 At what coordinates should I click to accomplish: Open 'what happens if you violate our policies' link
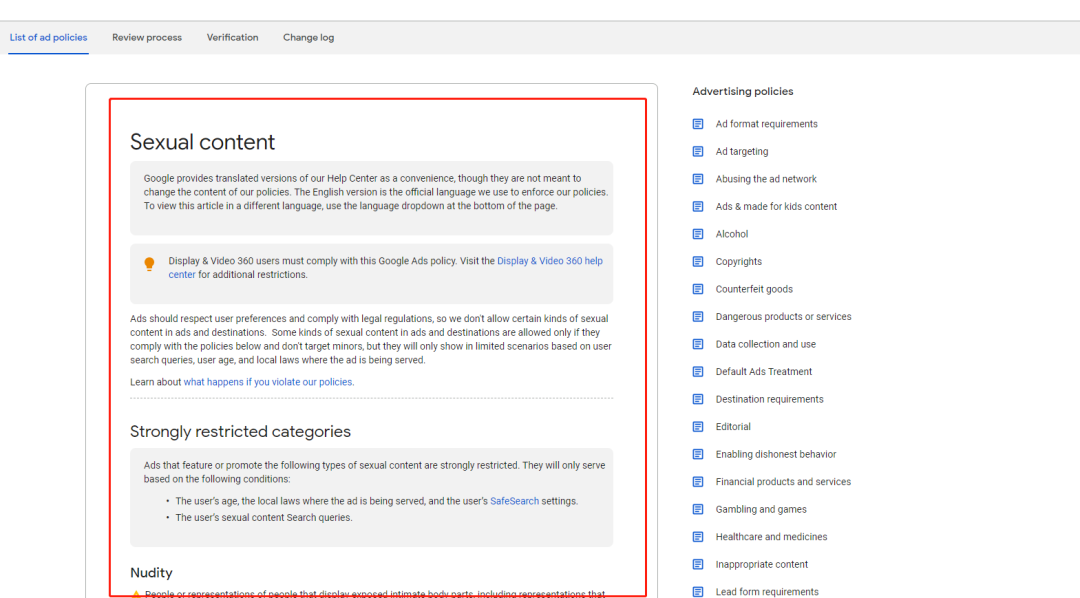click(x=269, y=382)
